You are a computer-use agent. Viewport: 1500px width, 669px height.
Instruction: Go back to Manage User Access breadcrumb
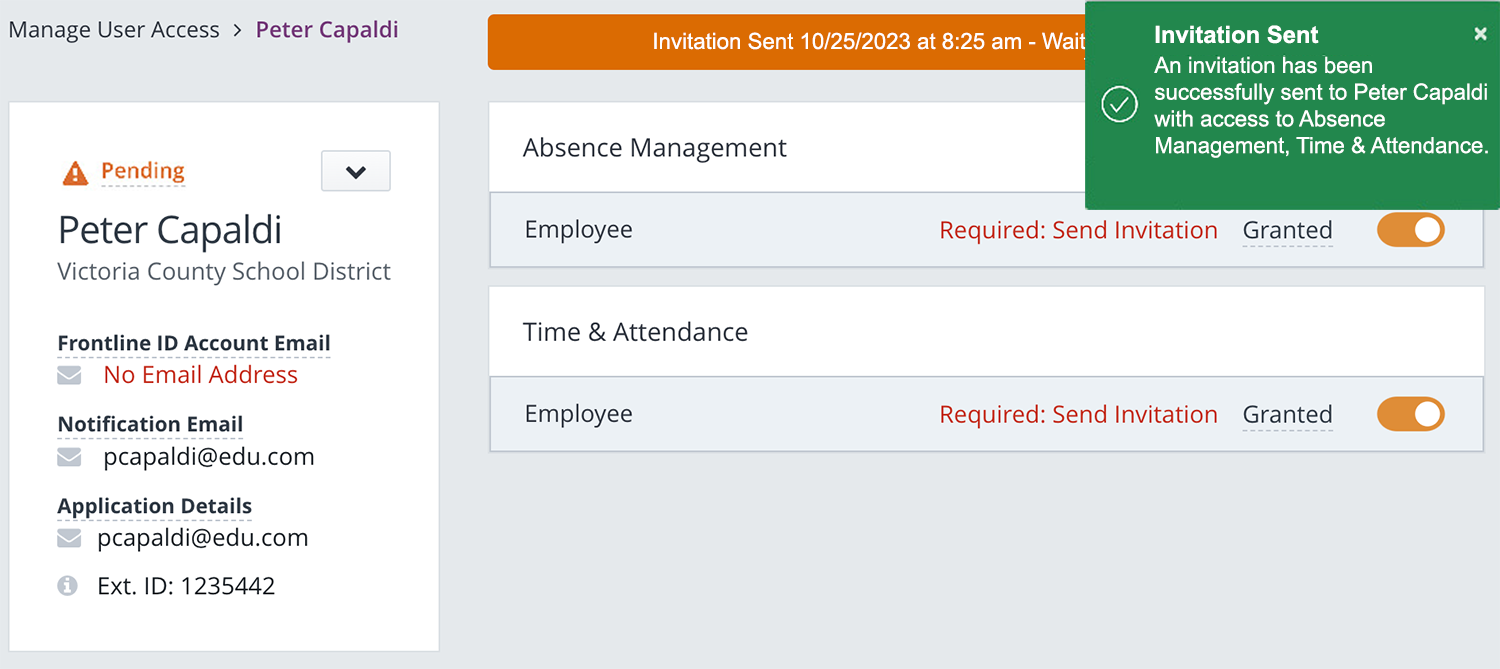click(114, 30)
